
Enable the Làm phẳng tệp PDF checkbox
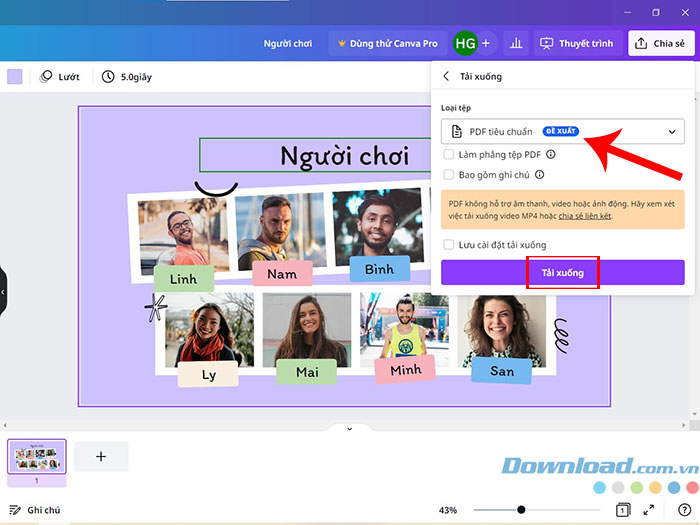click(448, 154)
